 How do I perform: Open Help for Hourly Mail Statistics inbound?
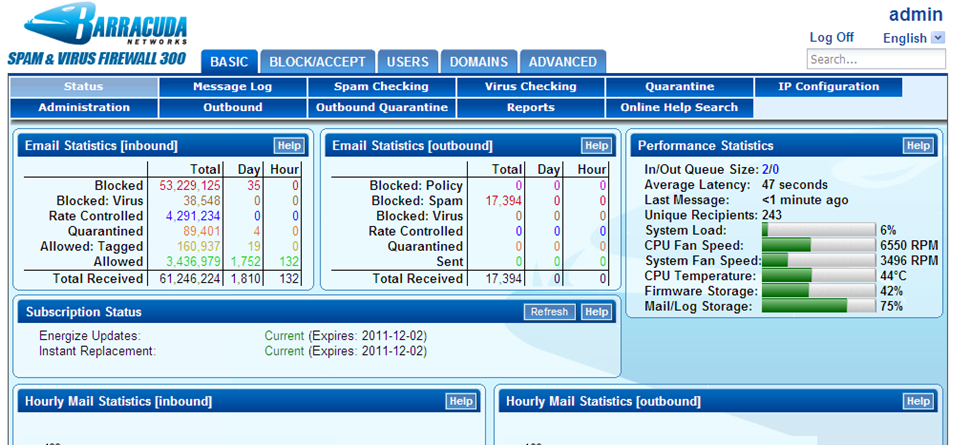click(x=460, y=401)
